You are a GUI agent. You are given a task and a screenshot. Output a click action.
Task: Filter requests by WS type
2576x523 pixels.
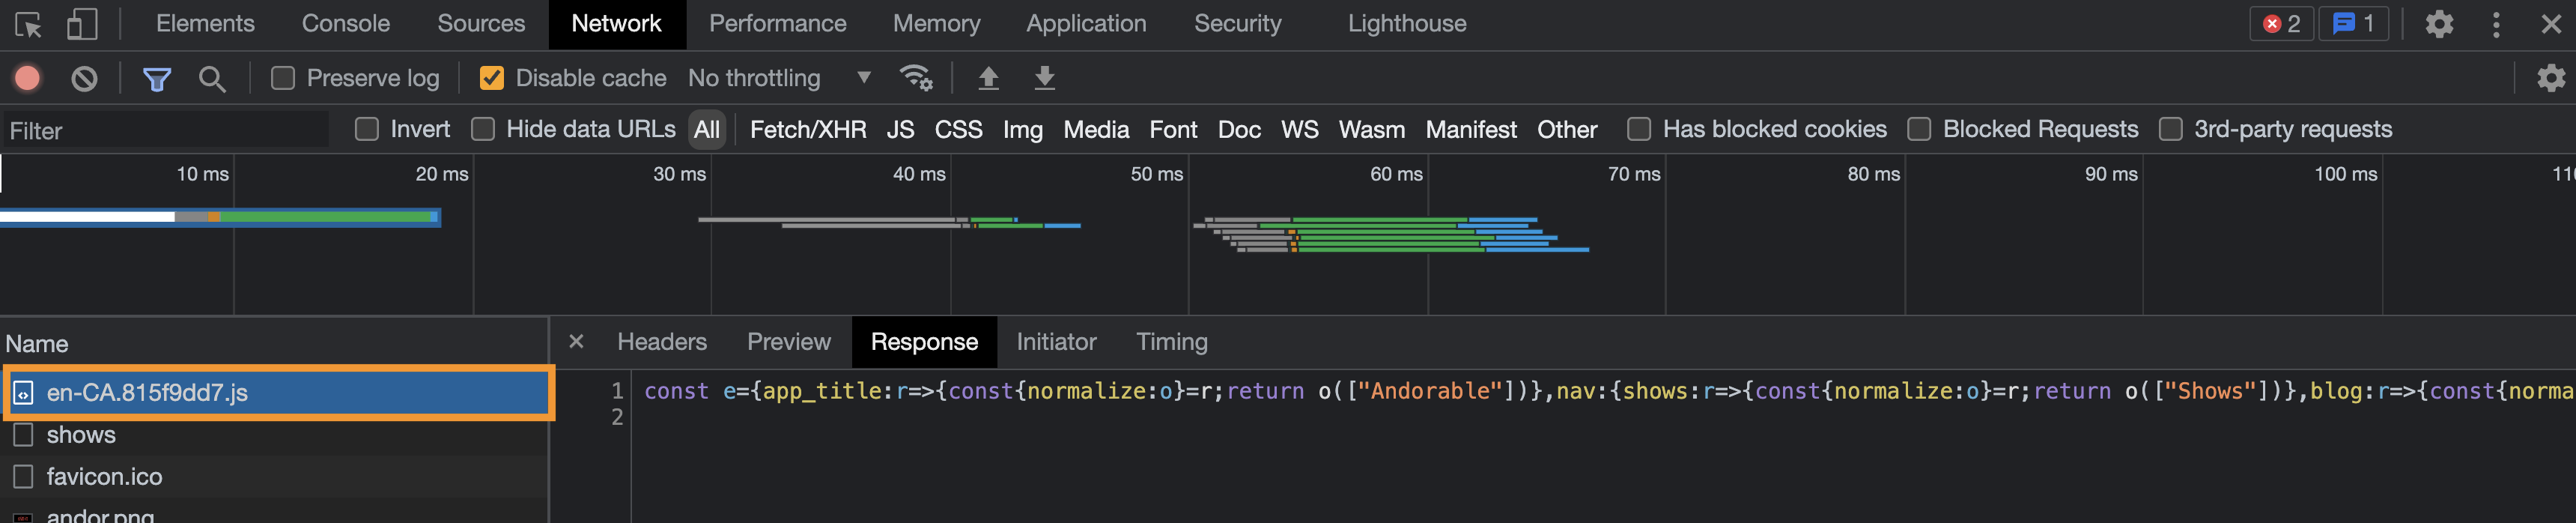coord(1300,129)
